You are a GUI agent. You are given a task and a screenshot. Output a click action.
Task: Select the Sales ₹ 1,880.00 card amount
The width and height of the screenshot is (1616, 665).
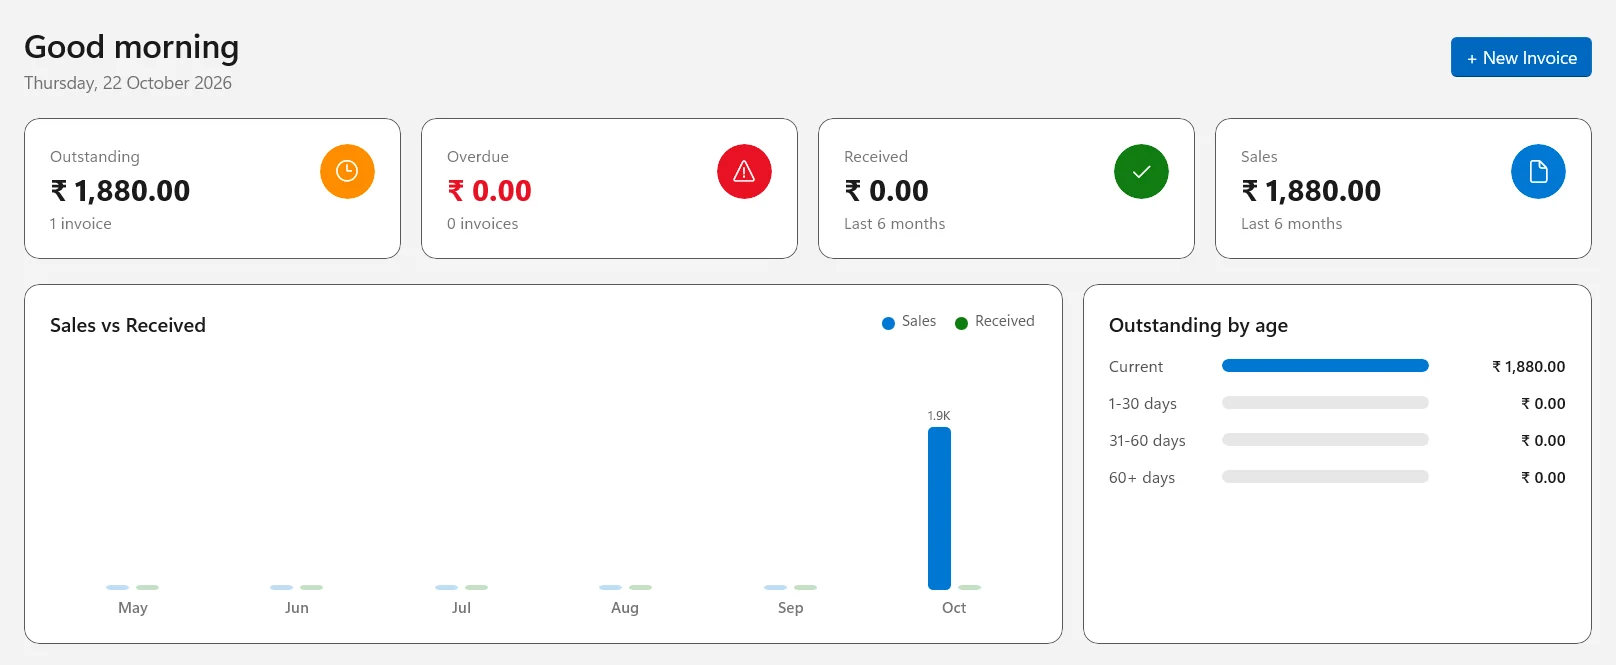click(x=1311, y=190)
